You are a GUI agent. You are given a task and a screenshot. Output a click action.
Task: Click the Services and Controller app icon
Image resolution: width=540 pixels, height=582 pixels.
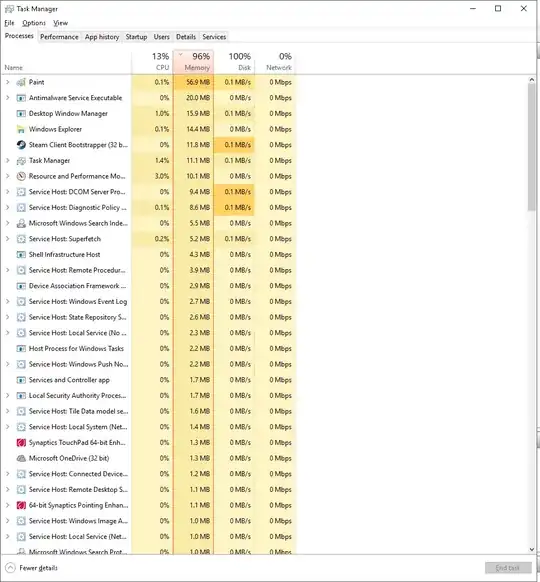[21, 380]
